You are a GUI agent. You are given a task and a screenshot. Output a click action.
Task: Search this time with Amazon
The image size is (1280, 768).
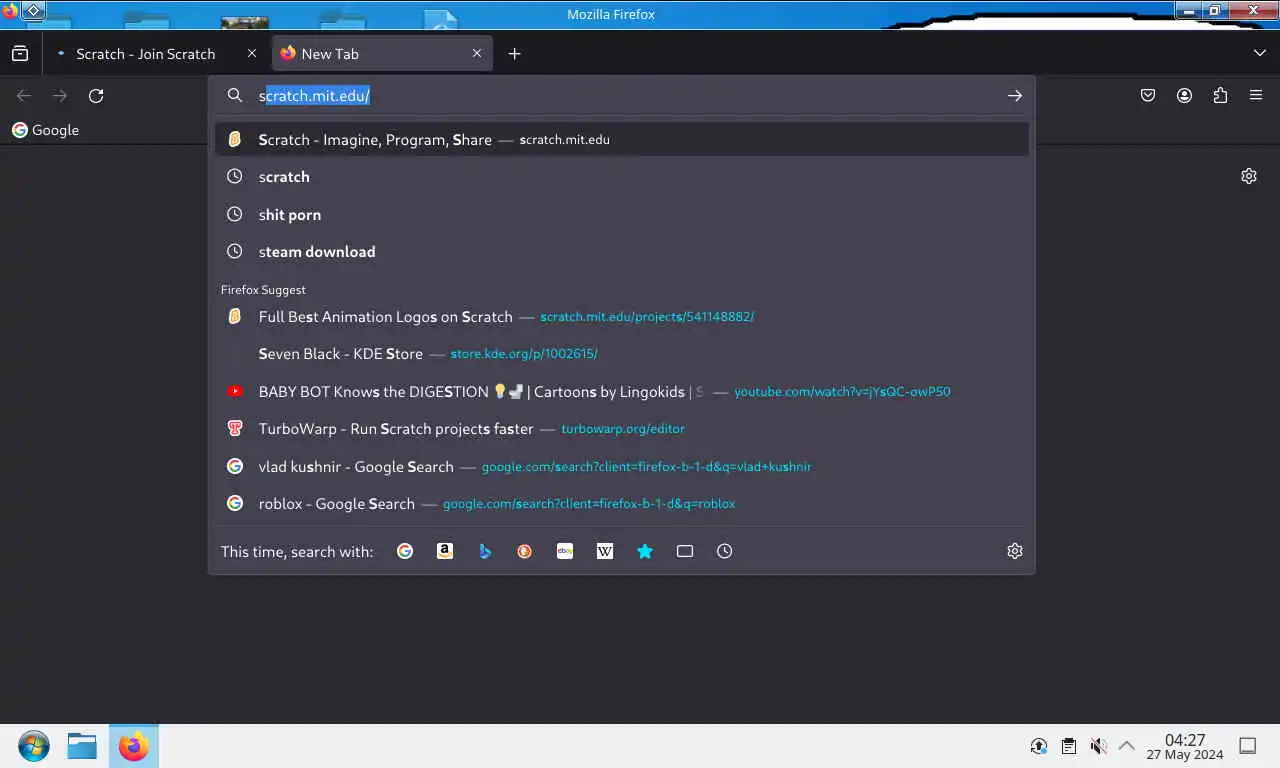[x=445, y=551]
